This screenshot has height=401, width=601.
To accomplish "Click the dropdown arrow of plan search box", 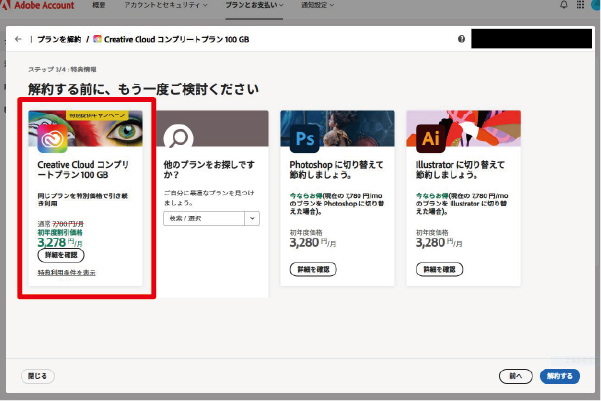I will 252,219.
